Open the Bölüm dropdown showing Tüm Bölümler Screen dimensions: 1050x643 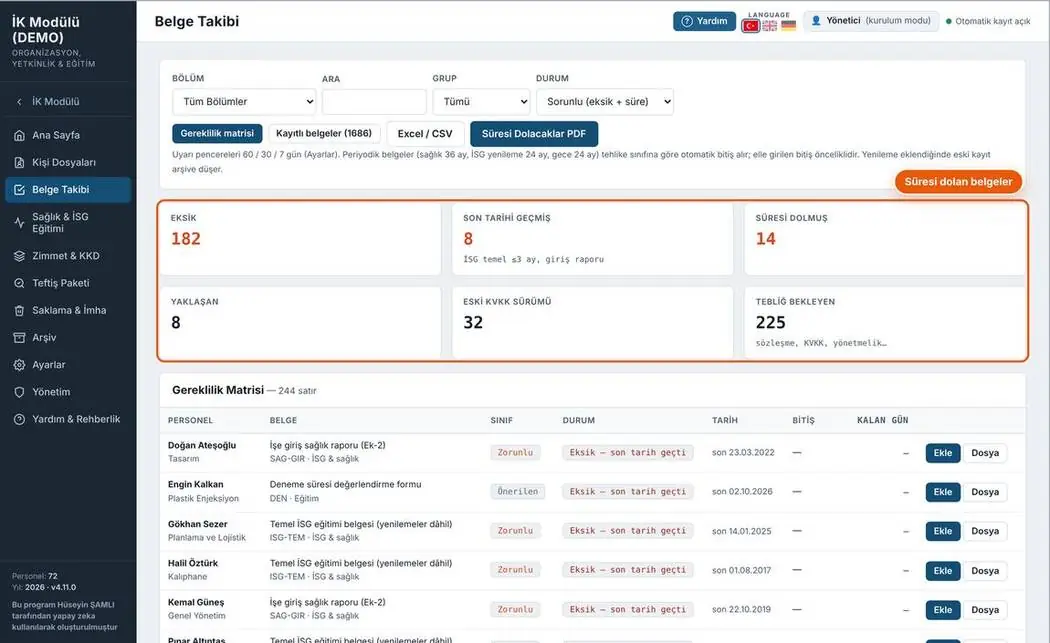tap(244, 102)
